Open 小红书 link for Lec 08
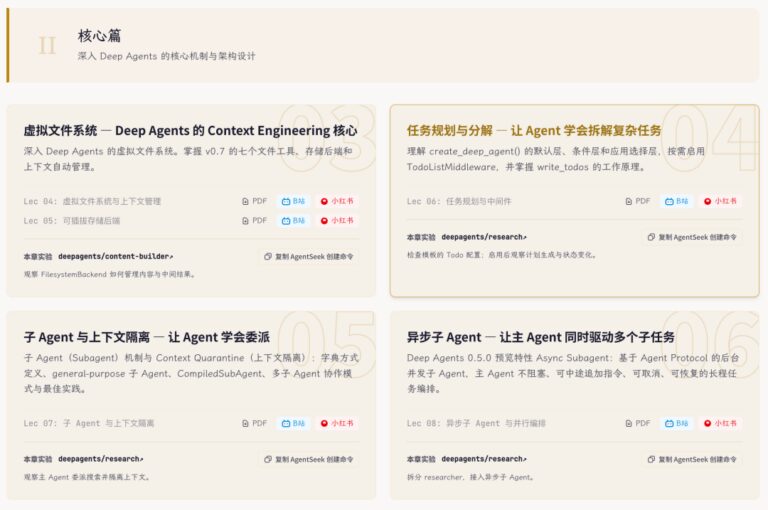Viewport: 768px width, 510px height. [720, 423]
